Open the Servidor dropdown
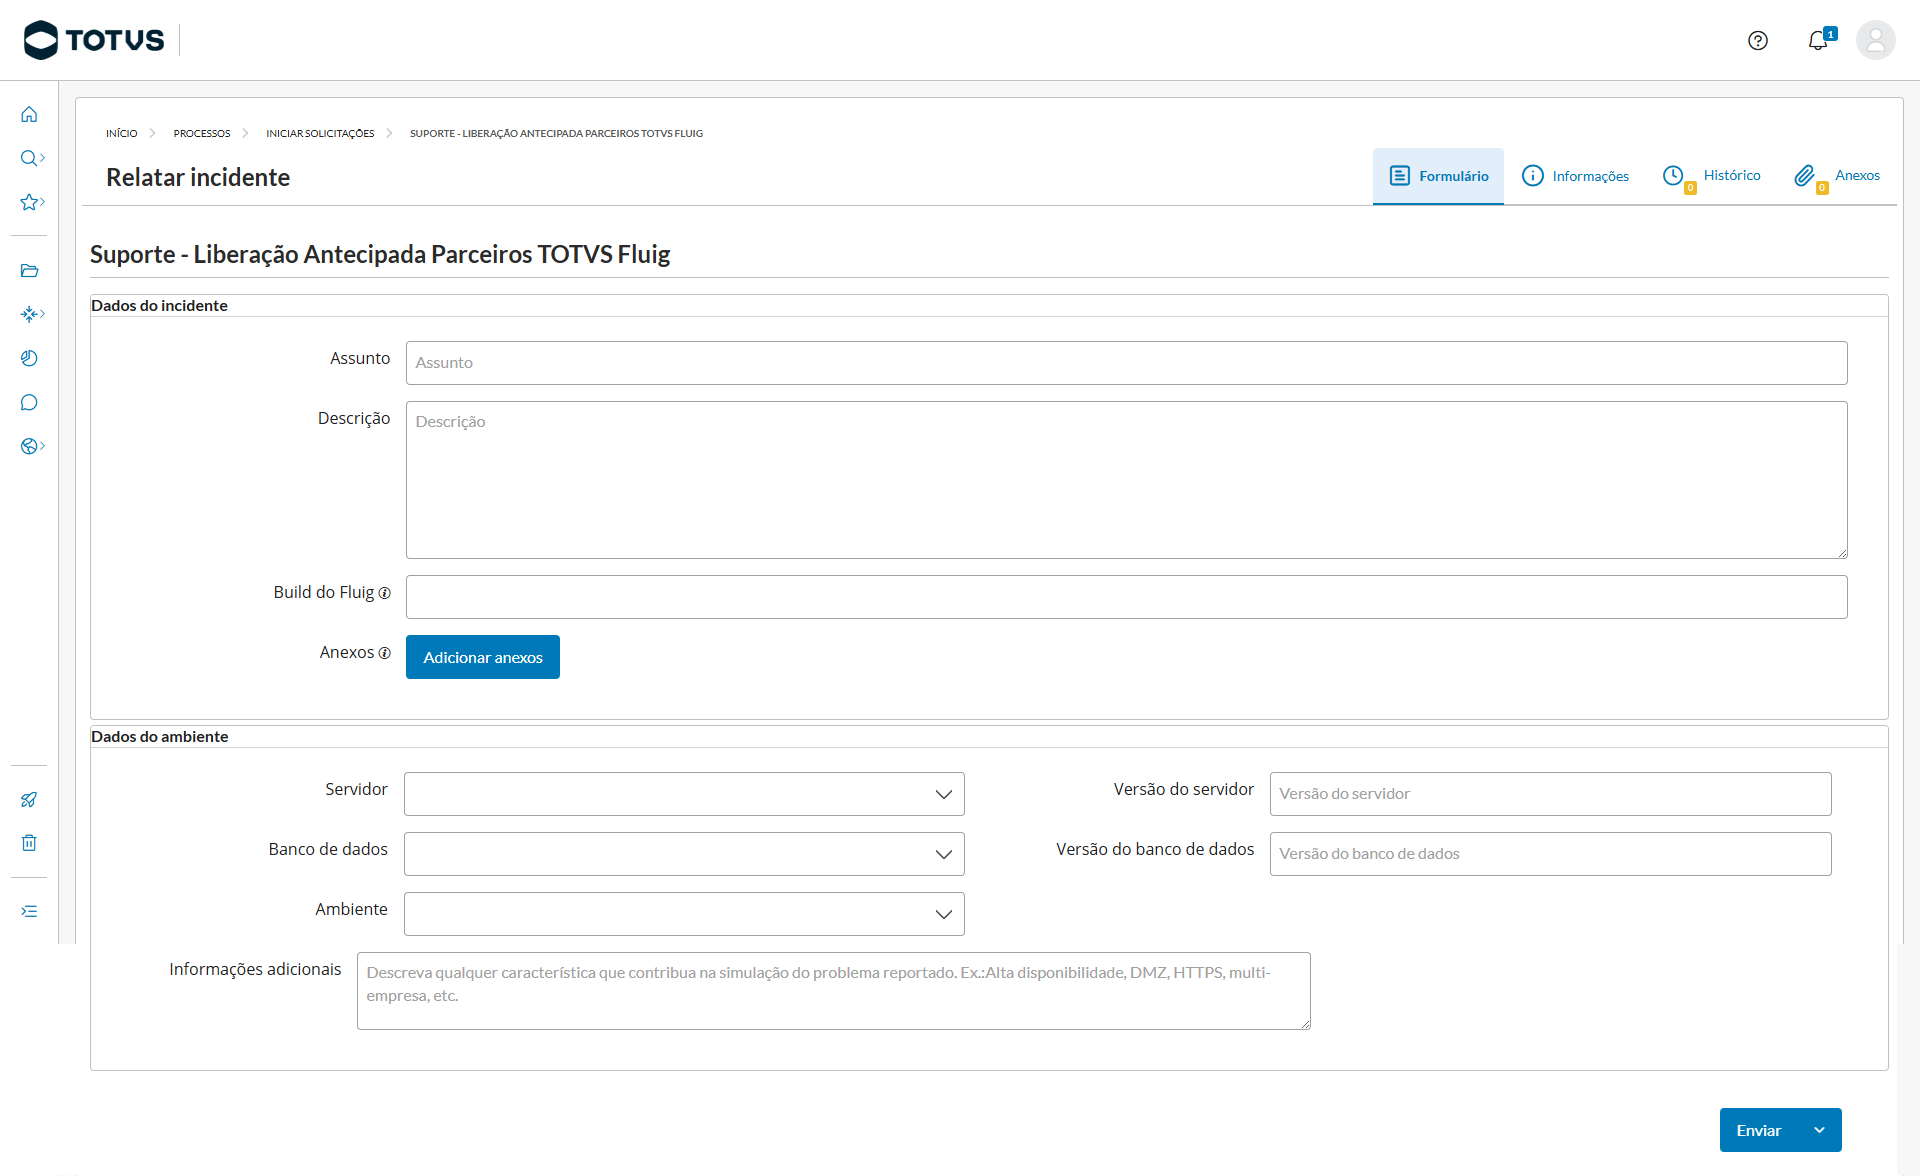 coord(684,794)
